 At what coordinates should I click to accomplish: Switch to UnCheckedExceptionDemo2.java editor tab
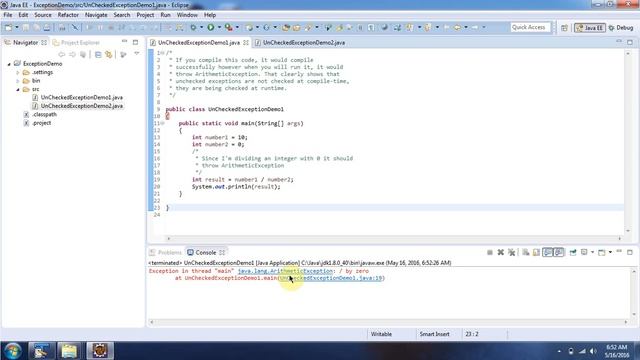tap(304, 42)
